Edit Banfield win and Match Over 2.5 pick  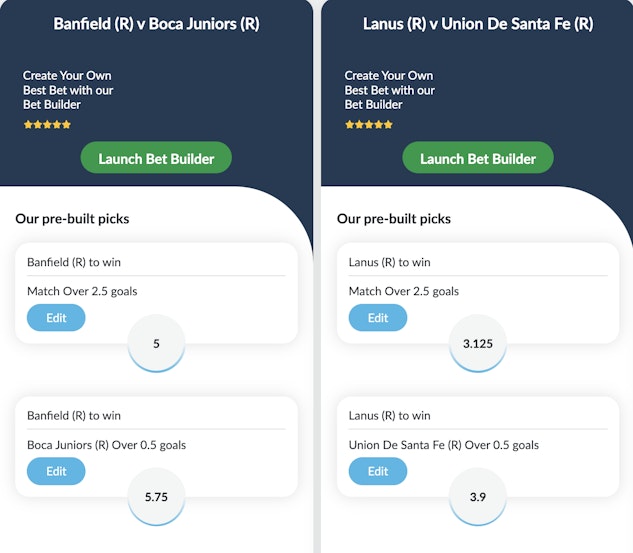[x=56, y=317]
